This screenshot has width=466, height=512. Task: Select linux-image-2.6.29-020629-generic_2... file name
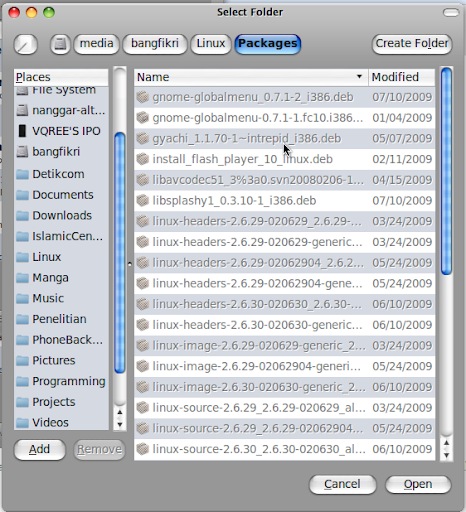(259, 345)
